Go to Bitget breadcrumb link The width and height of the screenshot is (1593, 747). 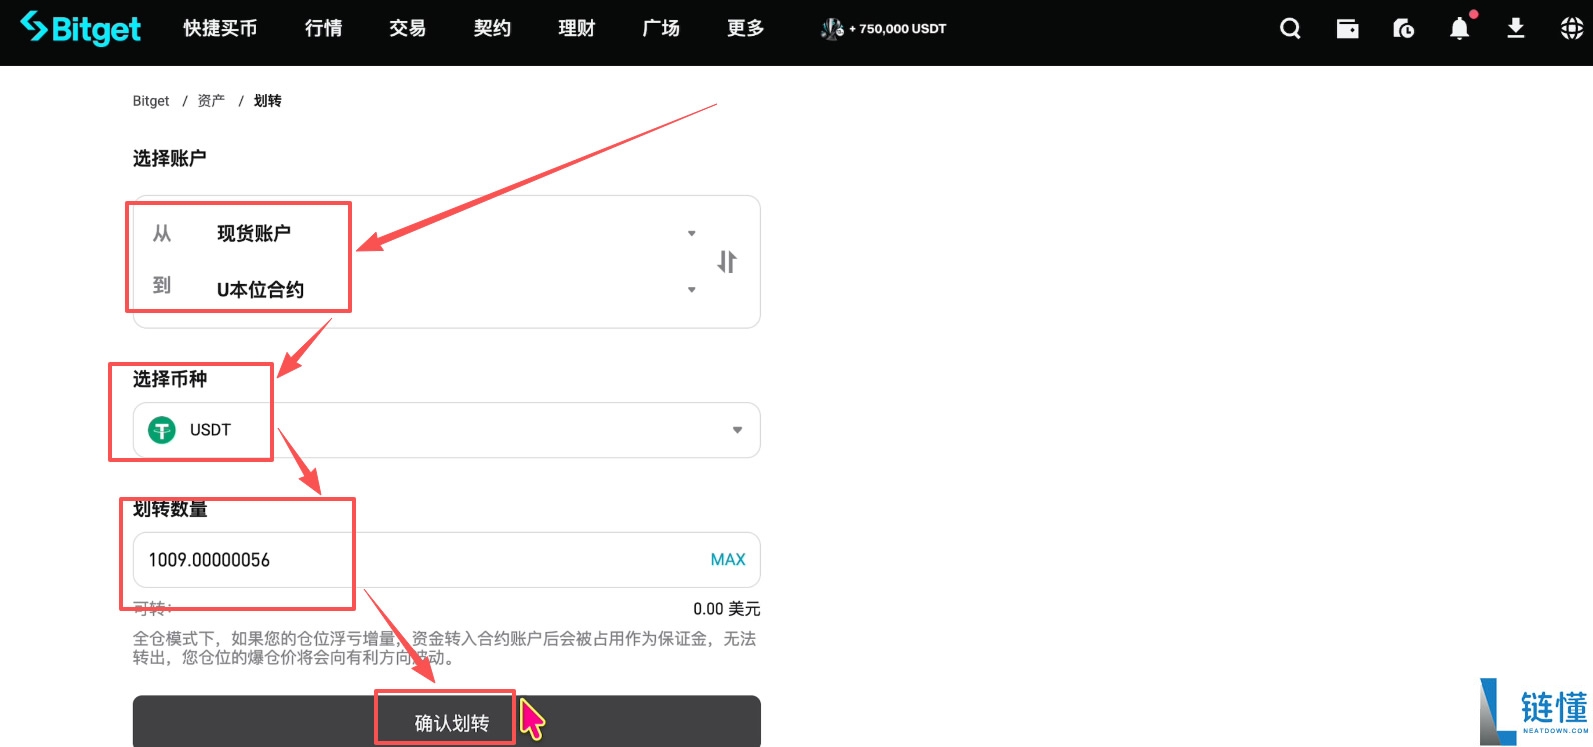[x=151, y=101]
